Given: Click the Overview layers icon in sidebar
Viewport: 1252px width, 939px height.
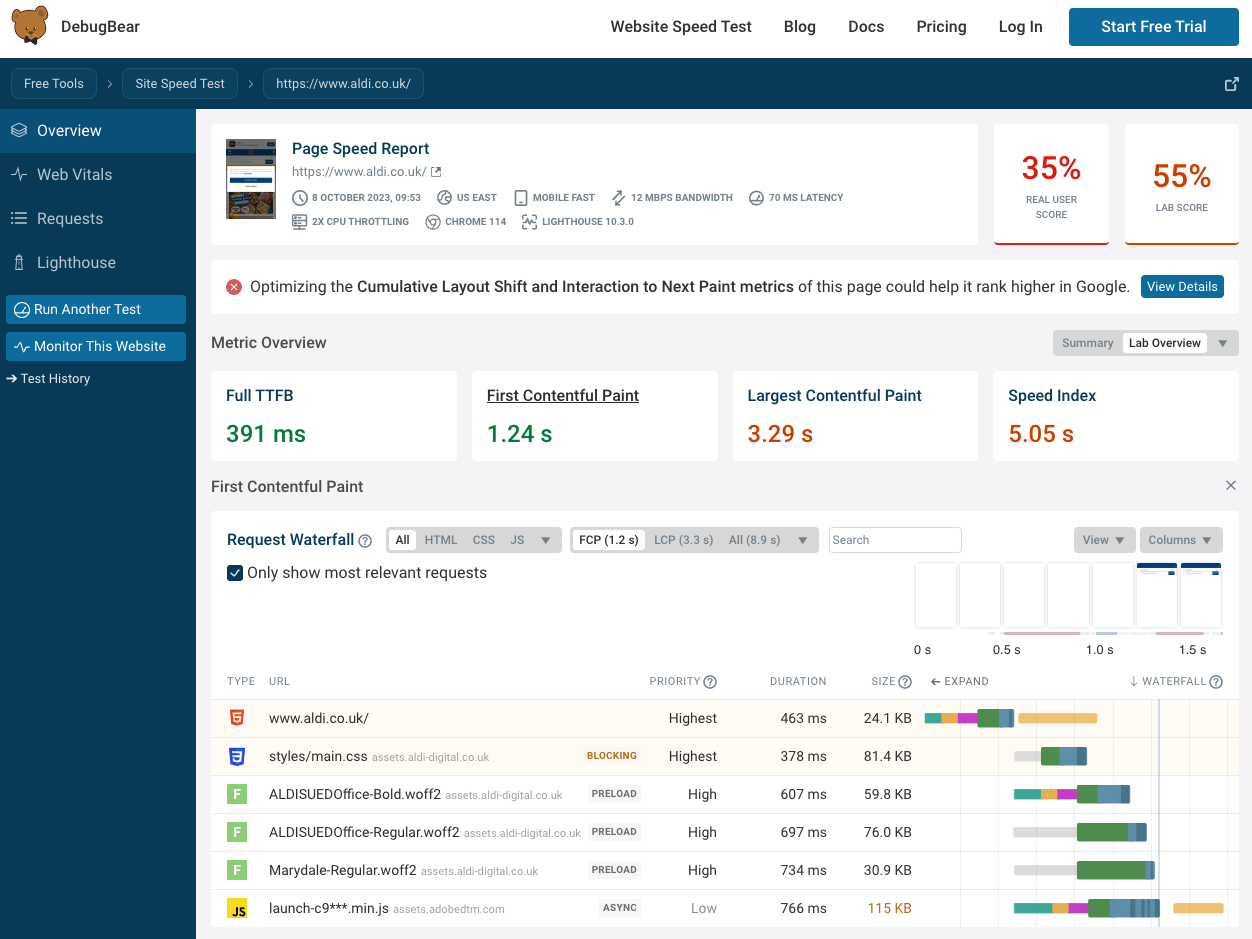Looking at the screenshot, I should (x=19, y=131).
